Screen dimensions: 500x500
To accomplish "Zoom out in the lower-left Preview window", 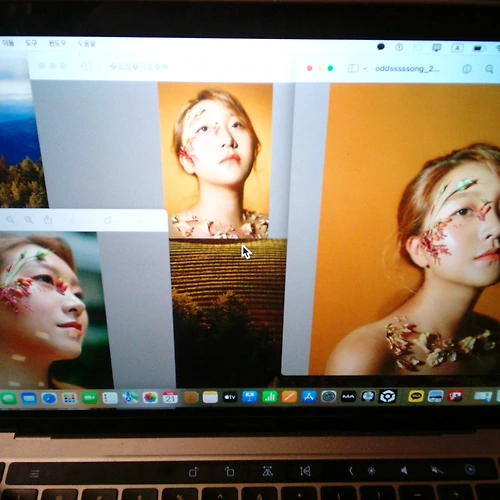I will click(x=10, y=219).
